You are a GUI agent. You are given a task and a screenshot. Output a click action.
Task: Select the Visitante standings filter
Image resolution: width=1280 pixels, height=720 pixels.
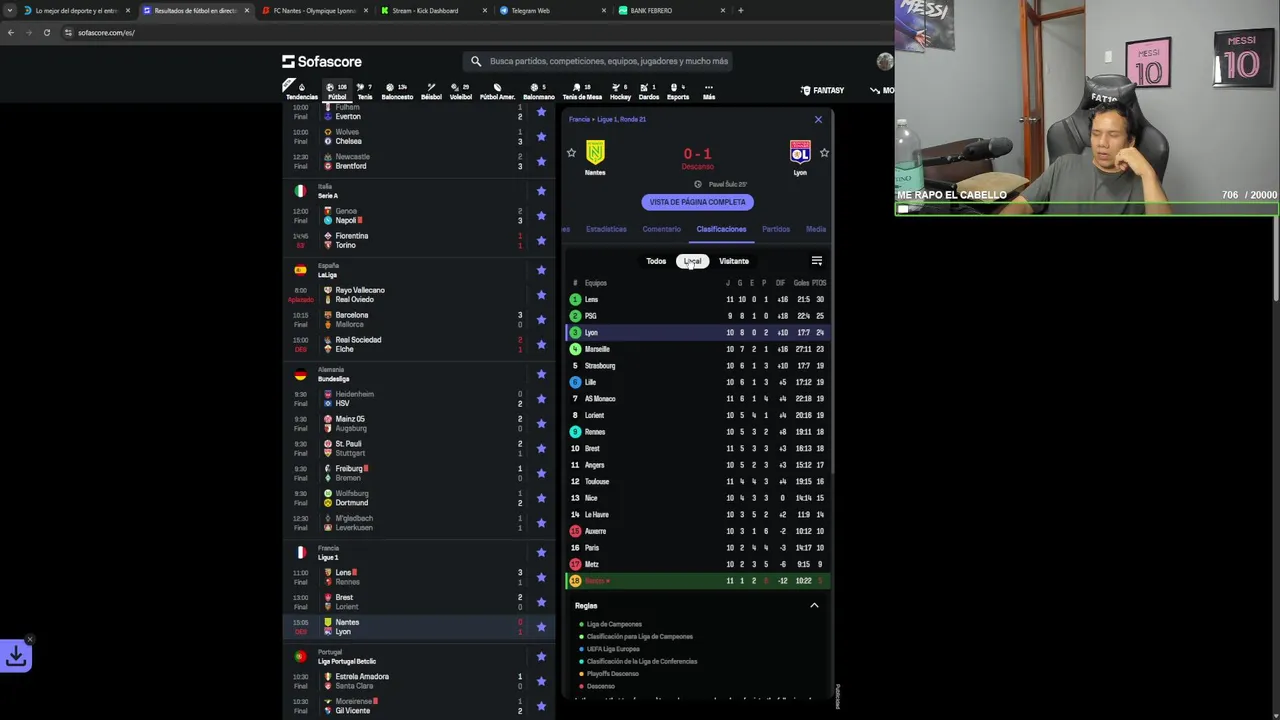733,261
